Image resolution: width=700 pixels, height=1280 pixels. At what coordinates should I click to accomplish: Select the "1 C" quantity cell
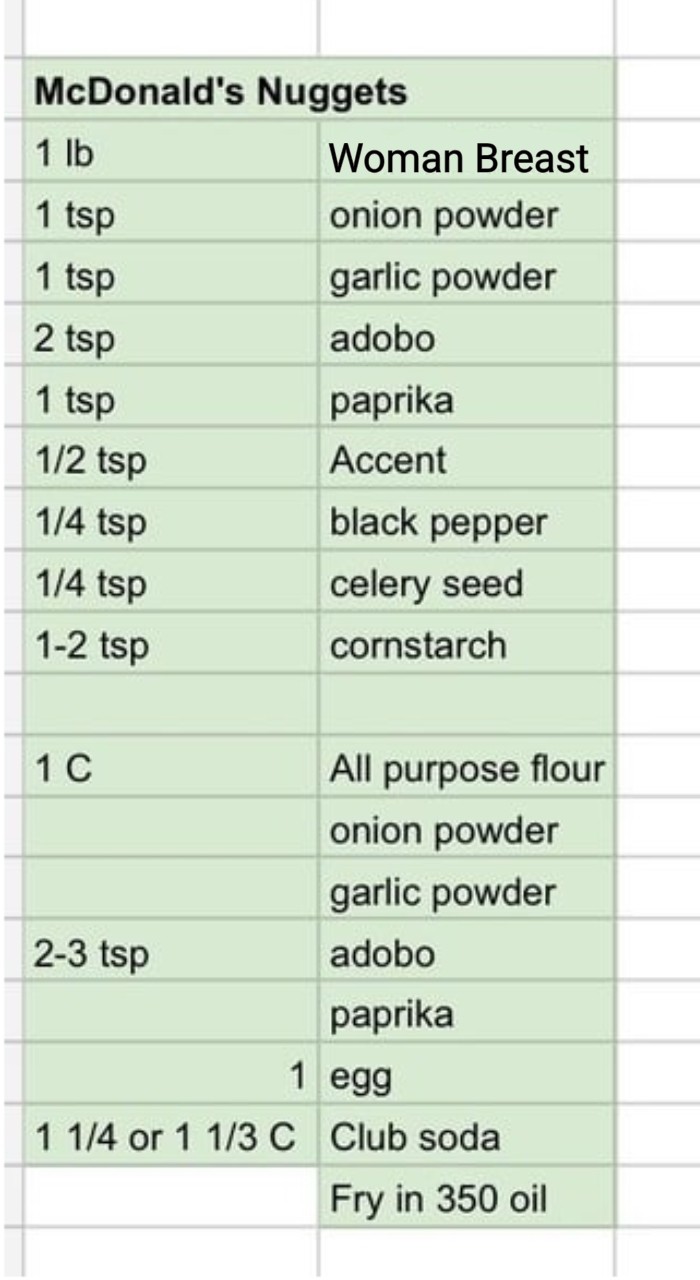pos(170,769)
